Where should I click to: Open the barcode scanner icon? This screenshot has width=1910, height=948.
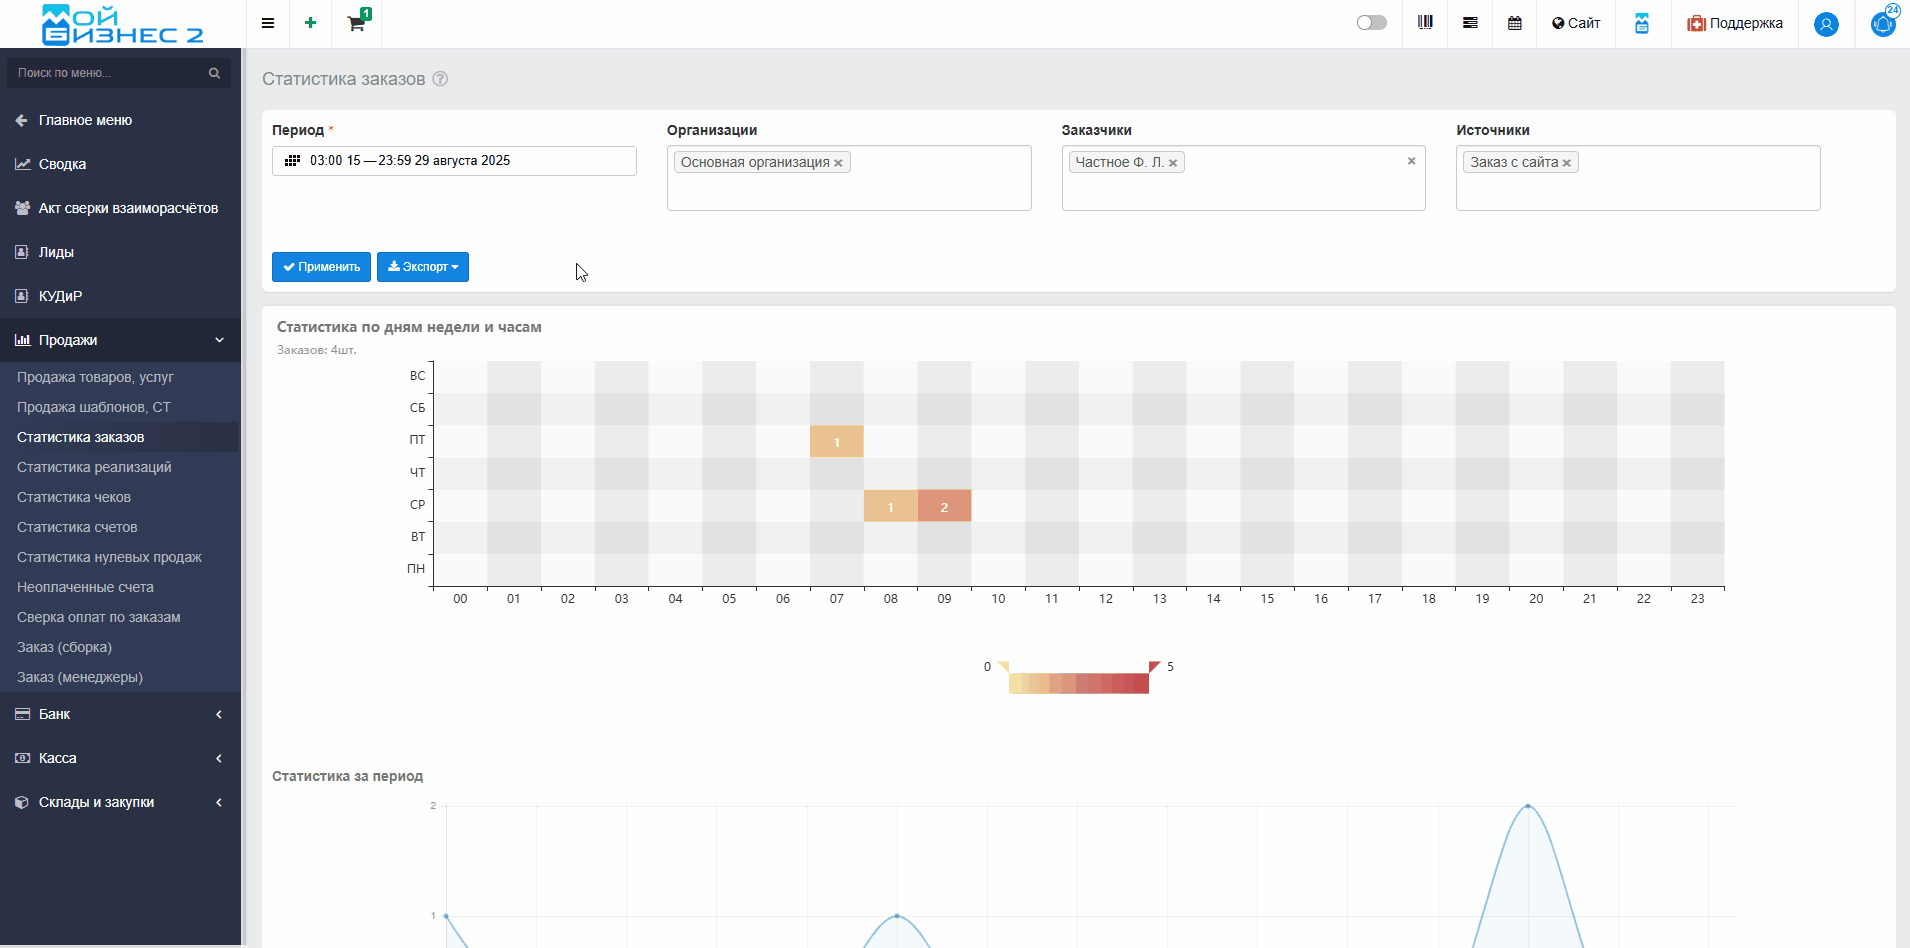pos(1425,23)
